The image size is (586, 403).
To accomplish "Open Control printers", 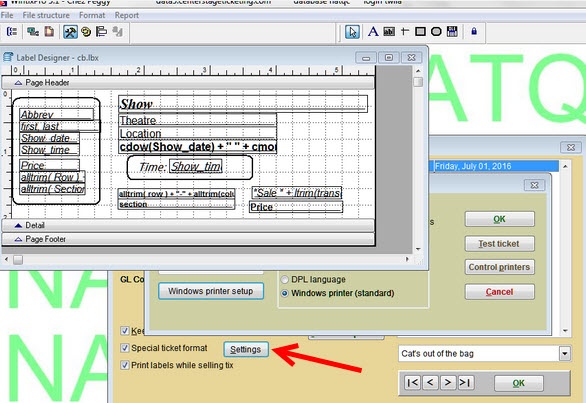I will point(500,267).
